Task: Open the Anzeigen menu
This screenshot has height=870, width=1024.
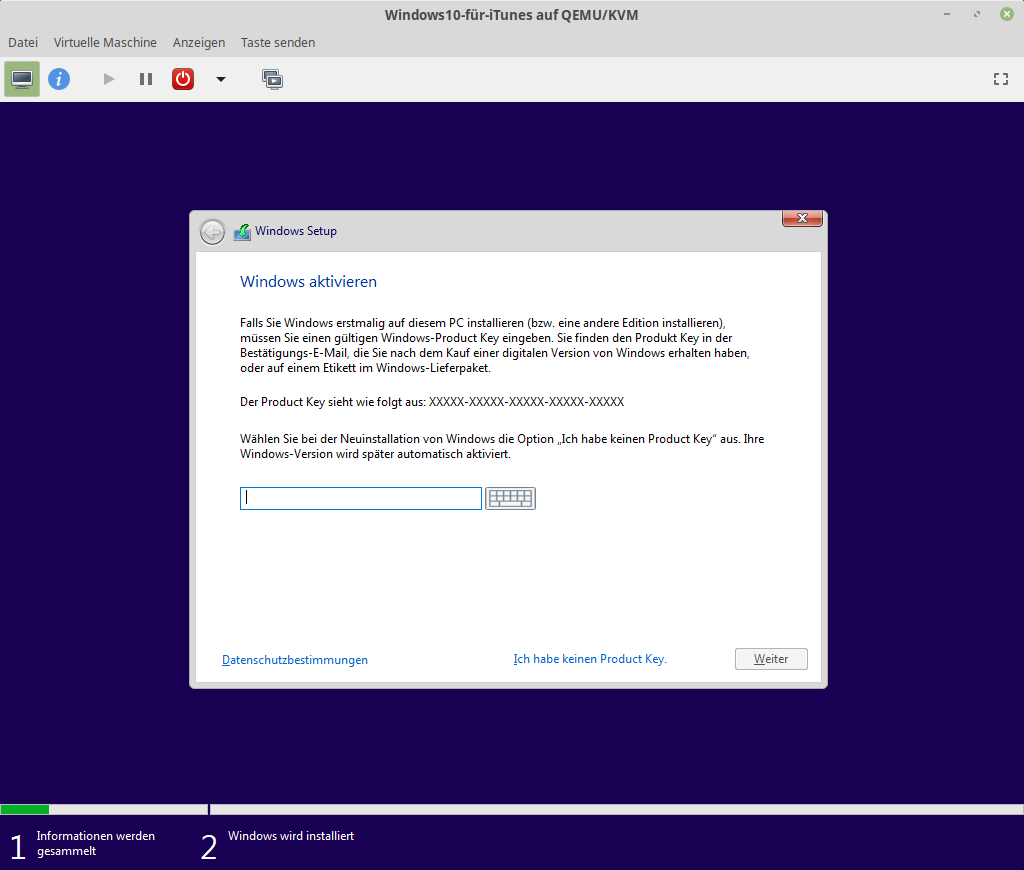Action: (199, 43)
